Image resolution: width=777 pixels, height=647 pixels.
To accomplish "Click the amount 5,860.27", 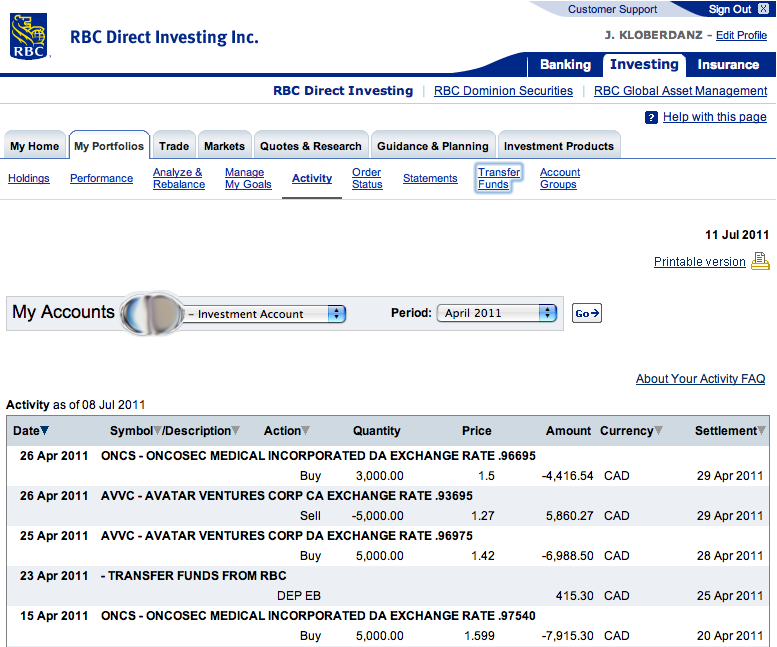I will coord(569,516).
